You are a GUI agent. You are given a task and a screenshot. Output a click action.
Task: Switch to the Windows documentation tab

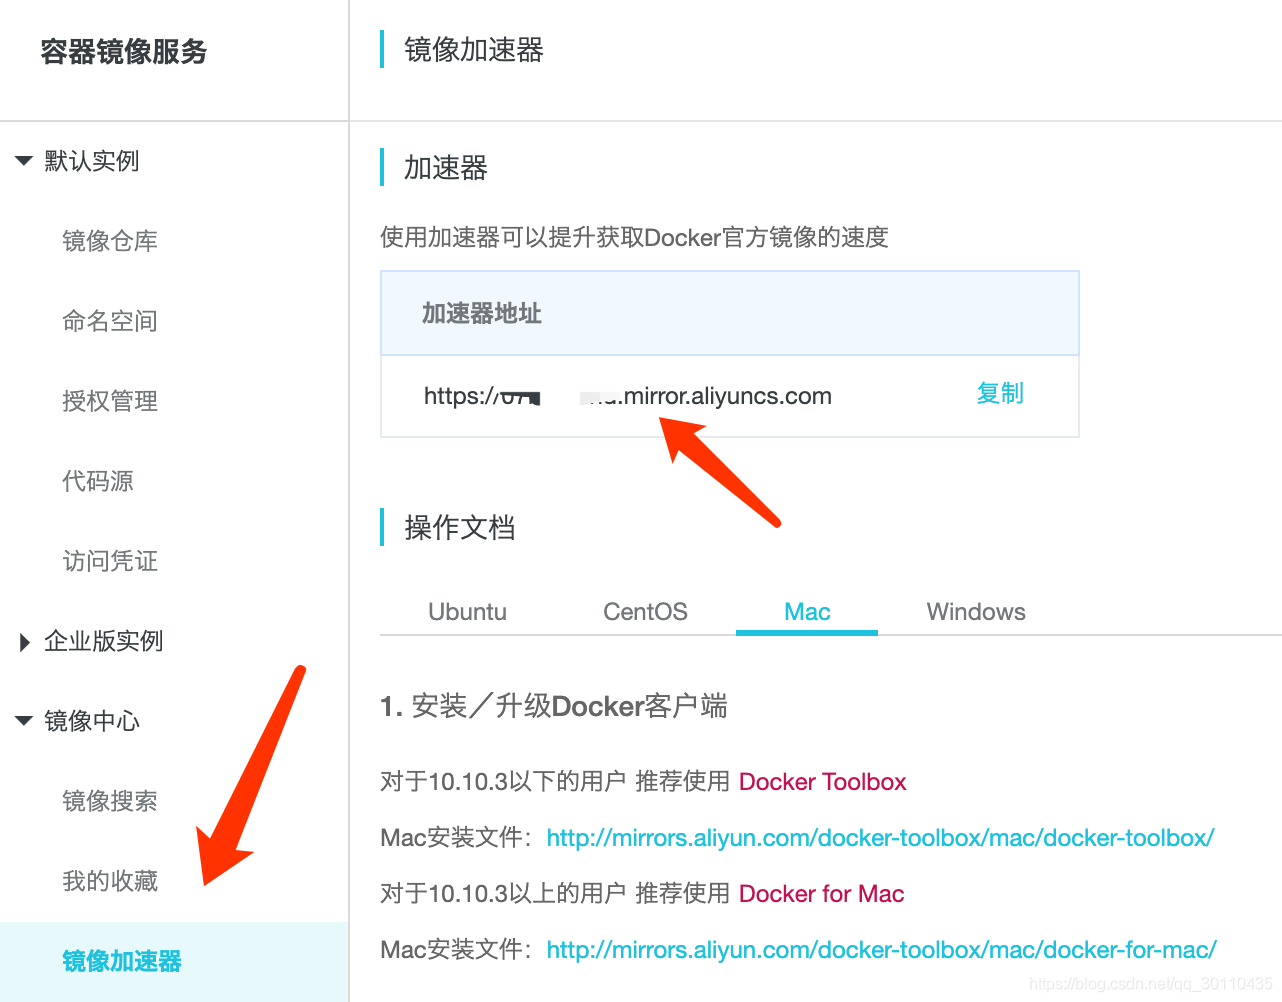pyautogui.click(x=976, y=612)
